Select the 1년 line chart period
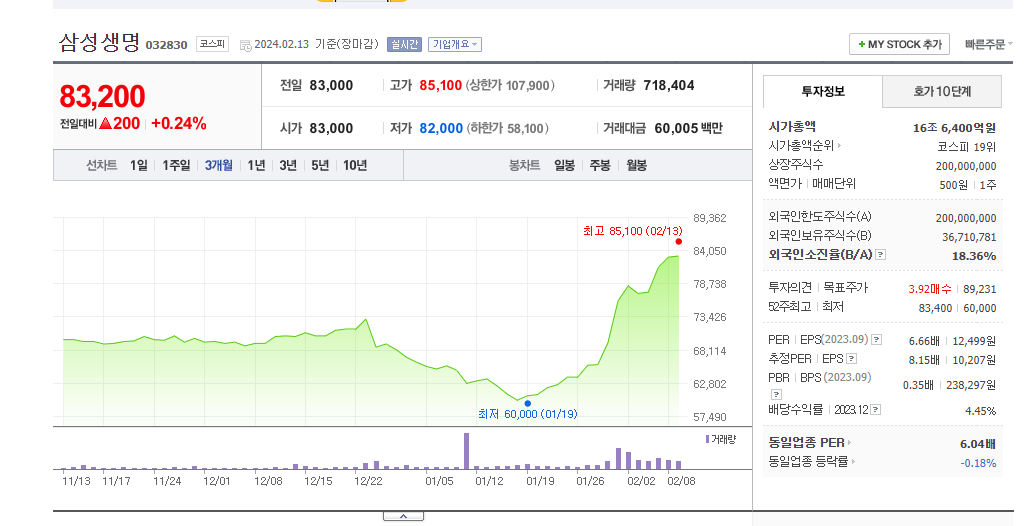Image resolution: width=1034 pixels, height=526 pixels. 256,165
